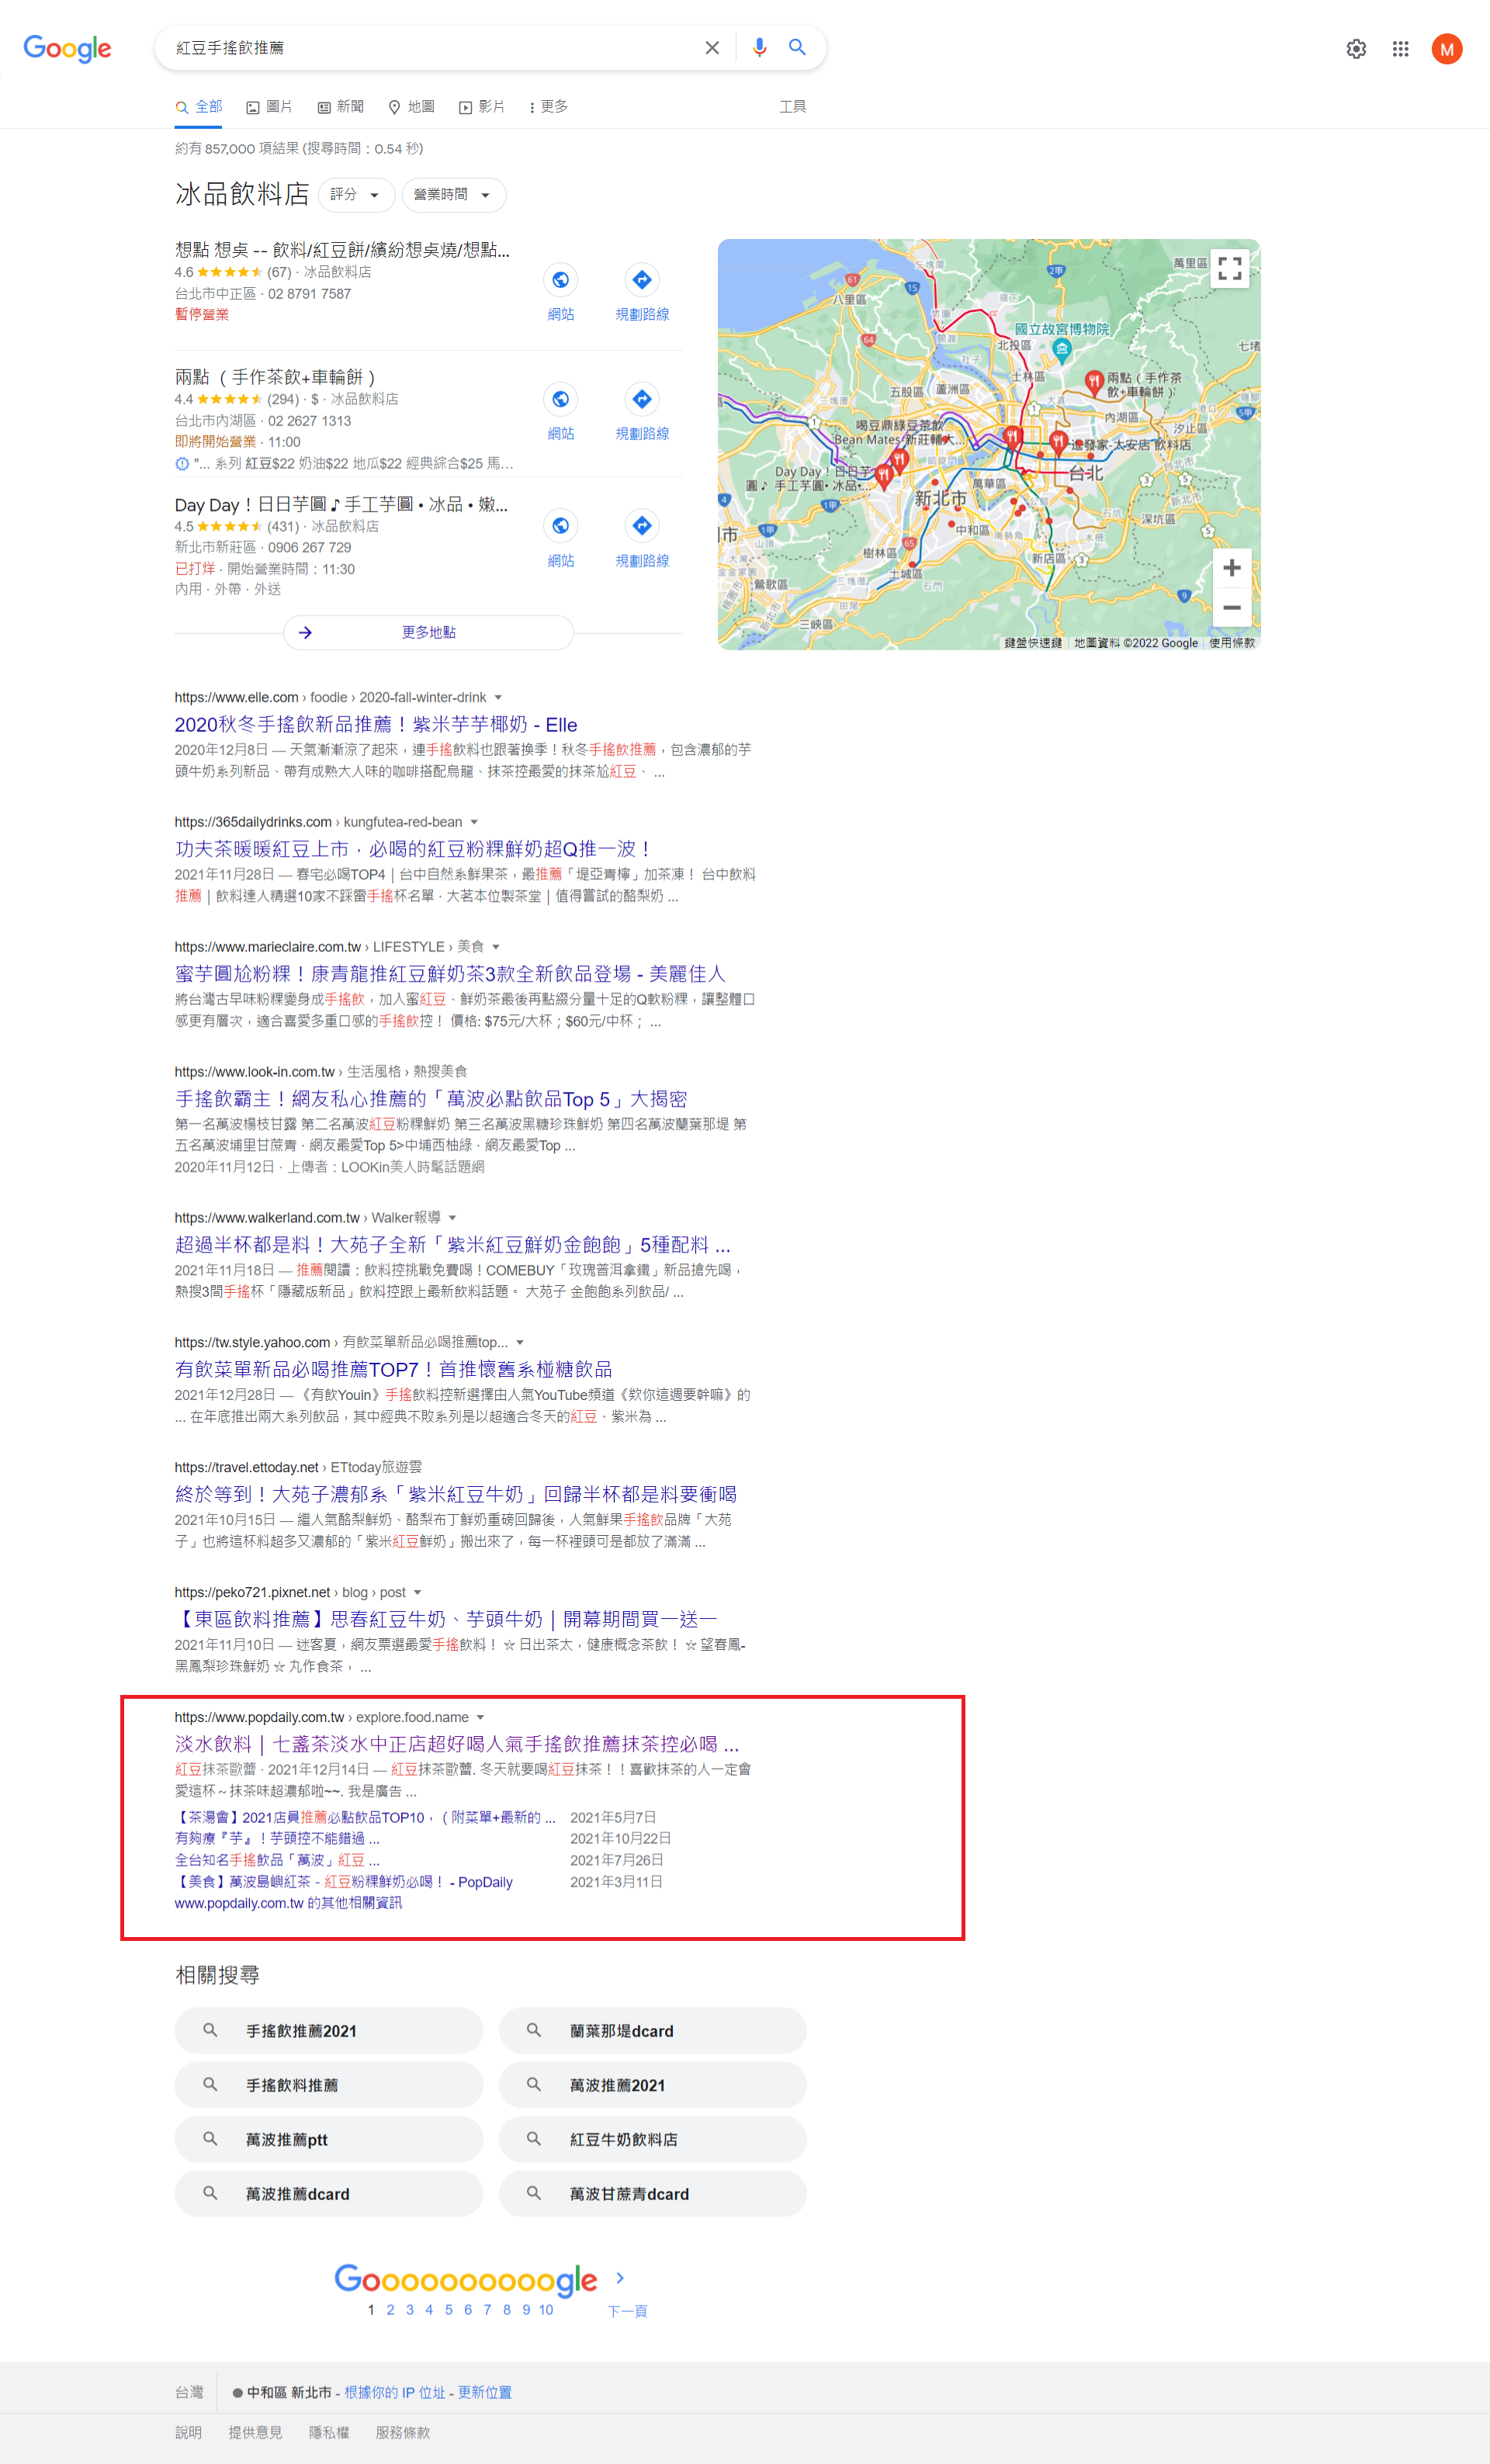Screen dimensions: 1490x2464
Task: Click www.popdaily.com.tw 的其他相關資訊 link
Action: click(x=288, y=1904)
